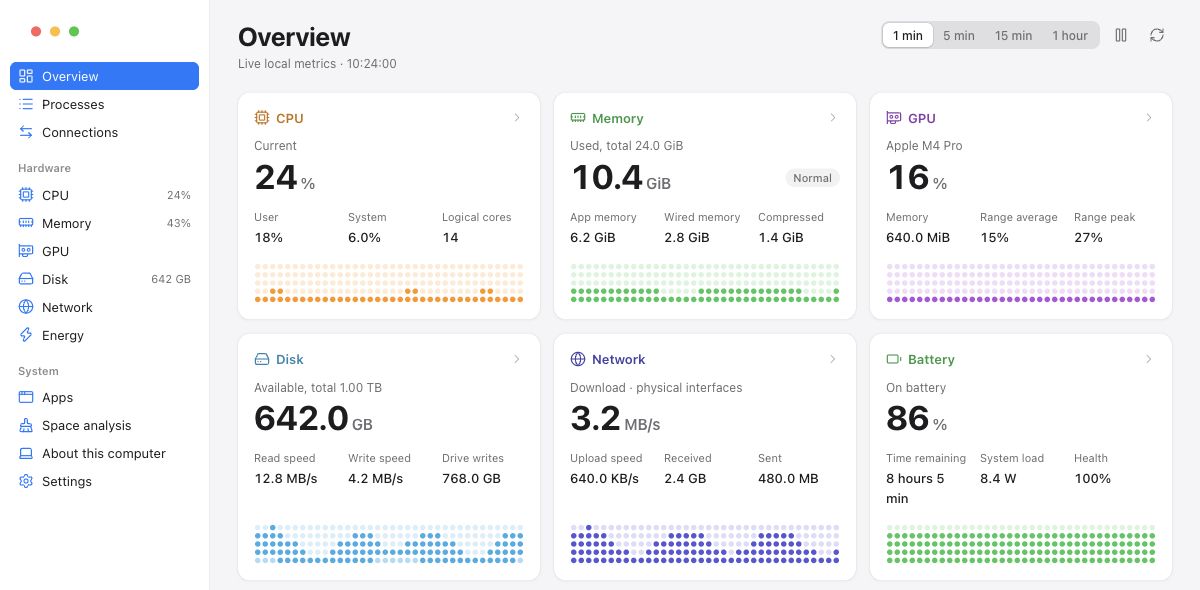The height and width of the screenshot is (590, 1200).
Task: Refresh the metrics with the reload icon
Action: [x=1157, y=35]
